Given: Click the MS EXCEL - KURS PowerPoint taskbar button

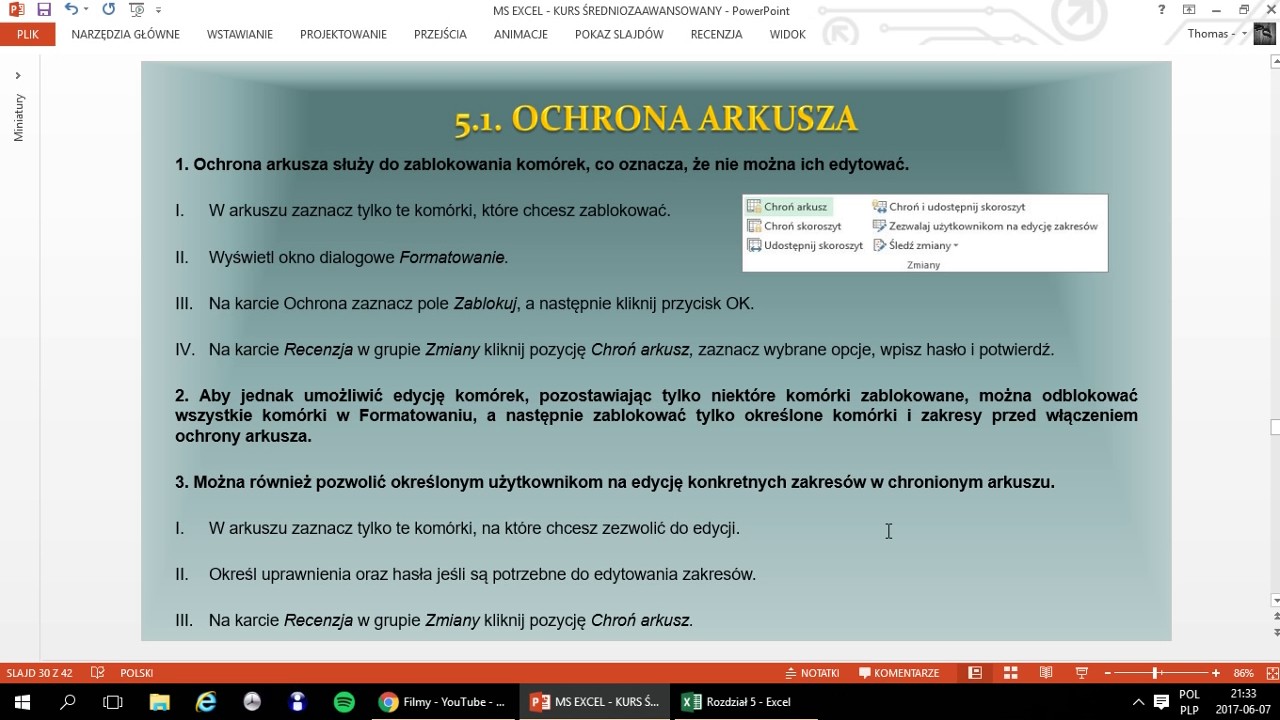Looking at the screenshot, I should point(596,702).
